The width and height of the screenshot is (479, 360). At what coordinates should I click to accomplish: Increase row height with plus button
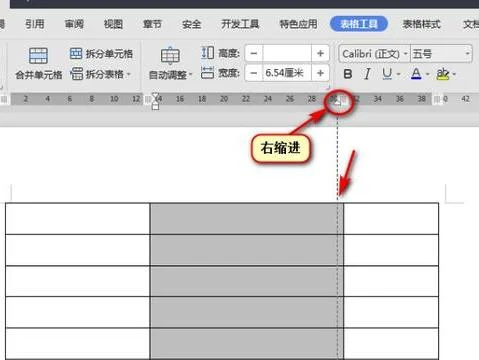coord(320,53)
